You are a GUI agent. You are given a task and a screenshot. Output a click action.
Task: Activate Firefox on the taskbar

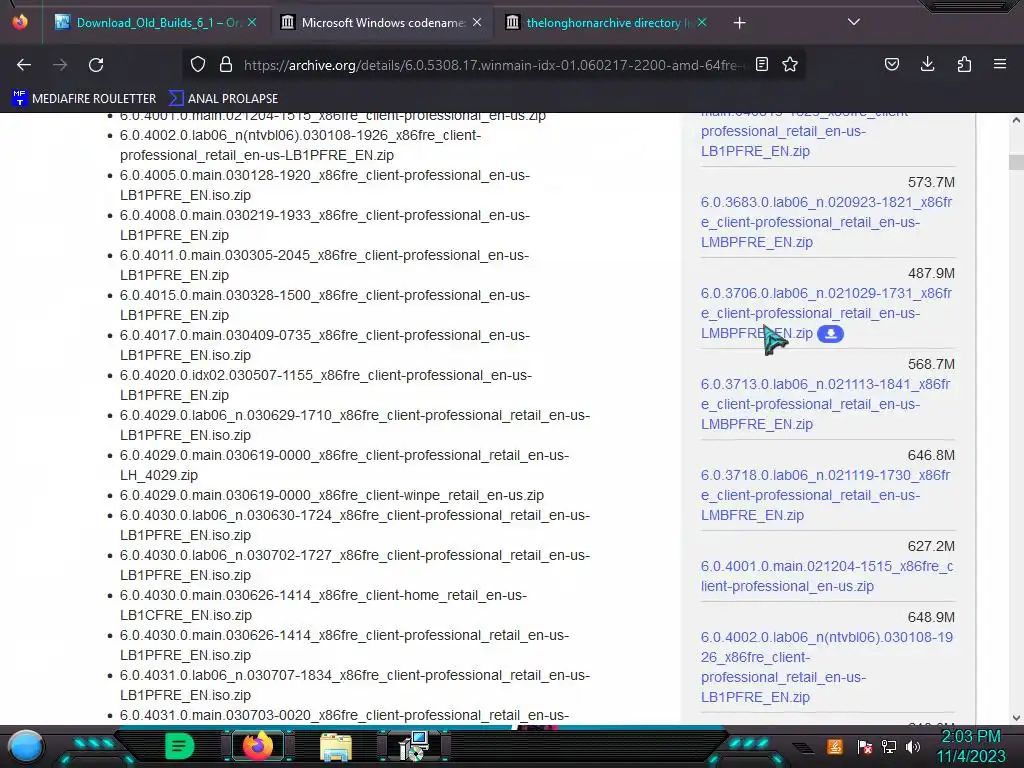pyautogui.click(x=257, y=746)
